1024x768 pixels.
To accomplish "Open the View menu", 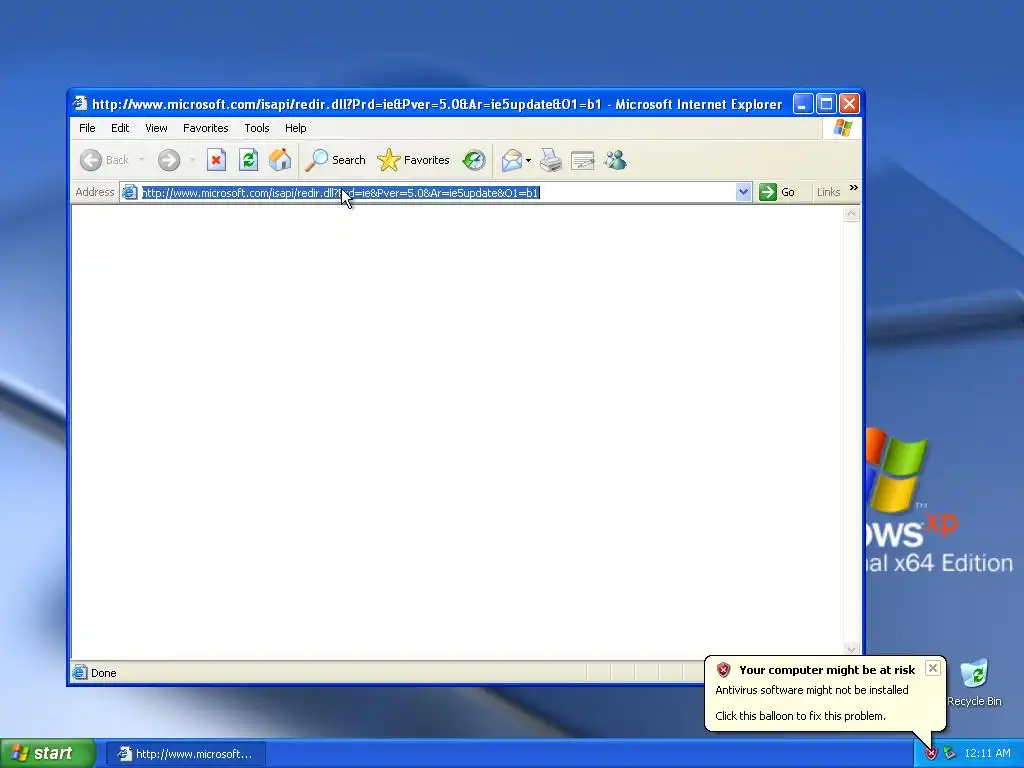I will (156, 128).
